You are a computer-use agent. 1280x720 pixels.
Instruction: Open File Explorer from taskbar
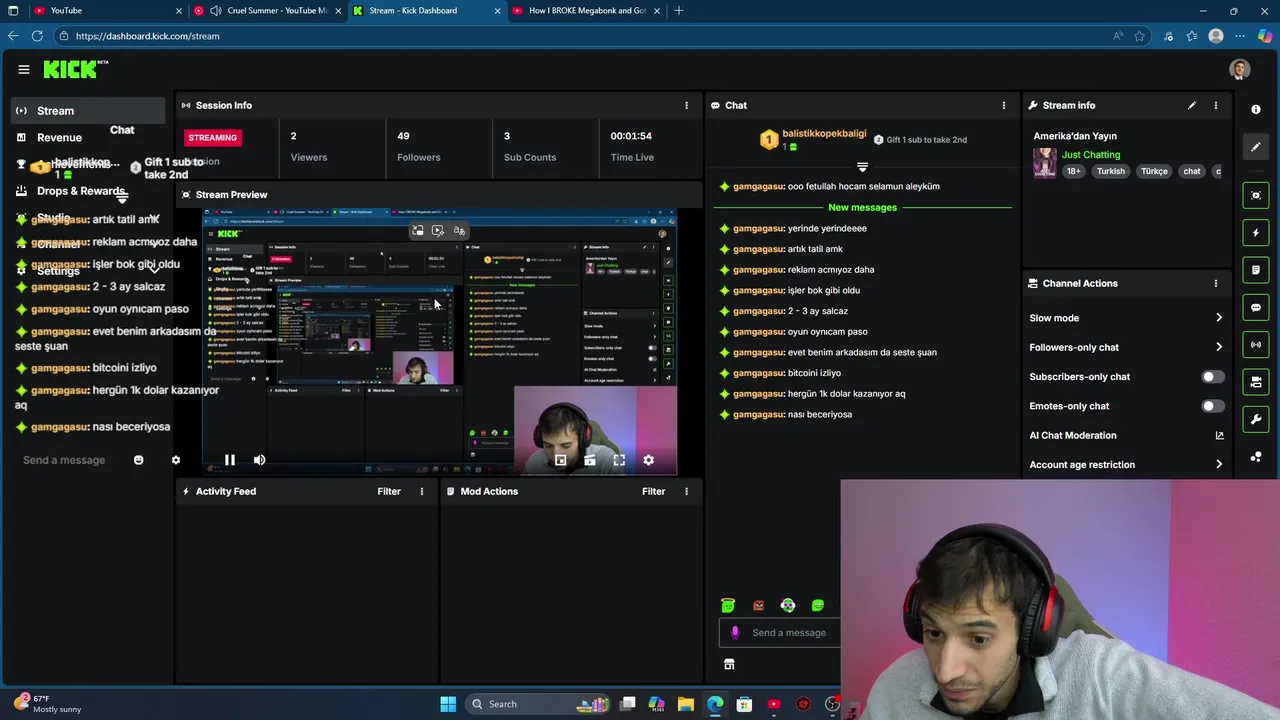pos(685,704)
